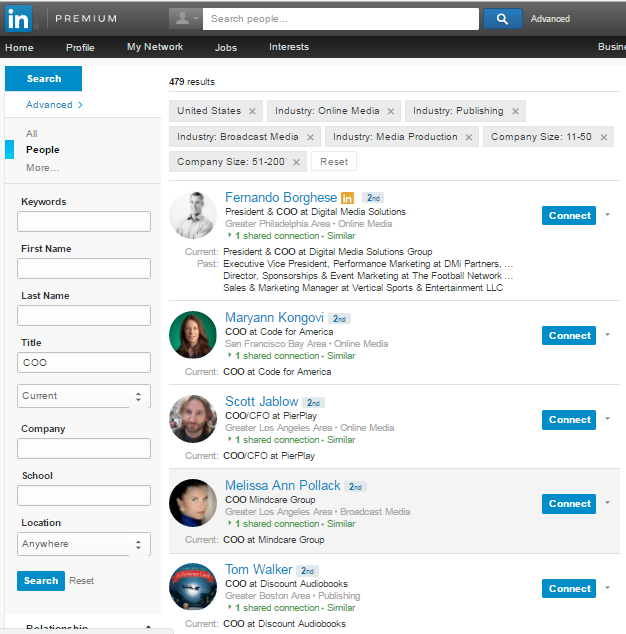The width and height of the screenshot is (626, 634).
Task: Expand Scott Jablow's 1 shared connection
Action: pos(273,440)
